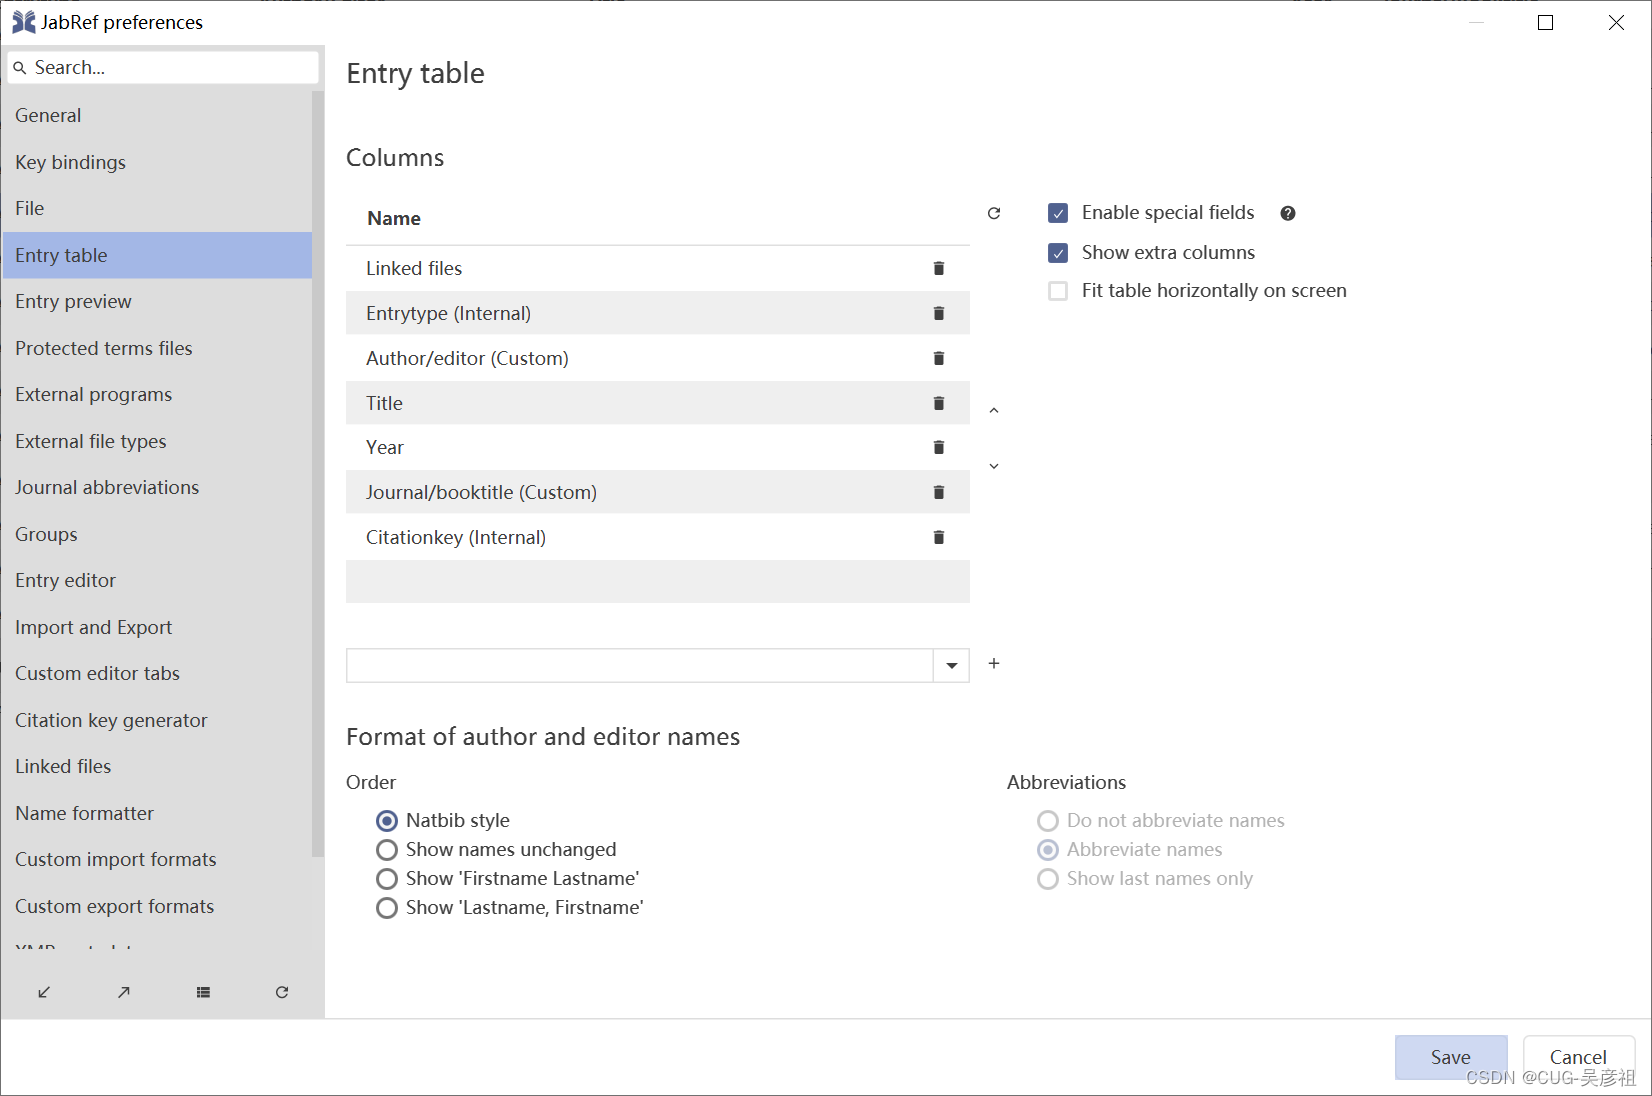This screenshot has width=1652, height=1096.
Task: Switch to Entry preview settings
Action: click(x=157, y=301)
